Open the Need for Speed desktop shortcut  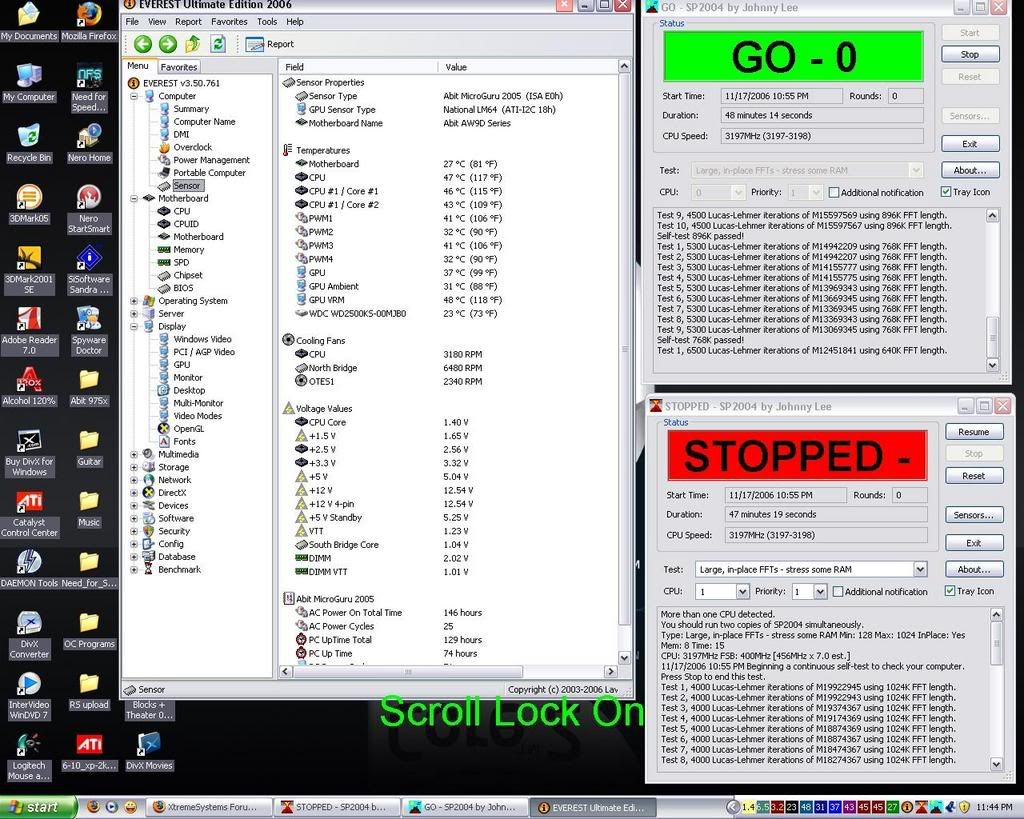(x=89, y=88)
